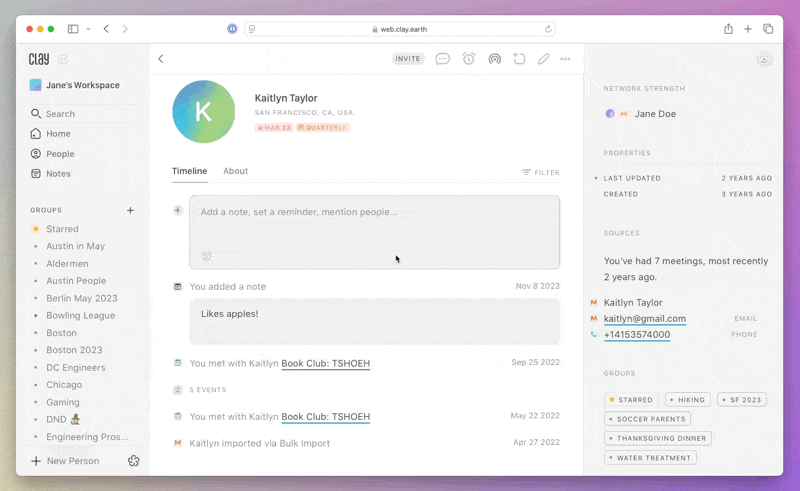Click the broadcast signal icon in toolbar
Image resolution: width=800 pixels, height=491 pixels.
(x=494, y=59)
